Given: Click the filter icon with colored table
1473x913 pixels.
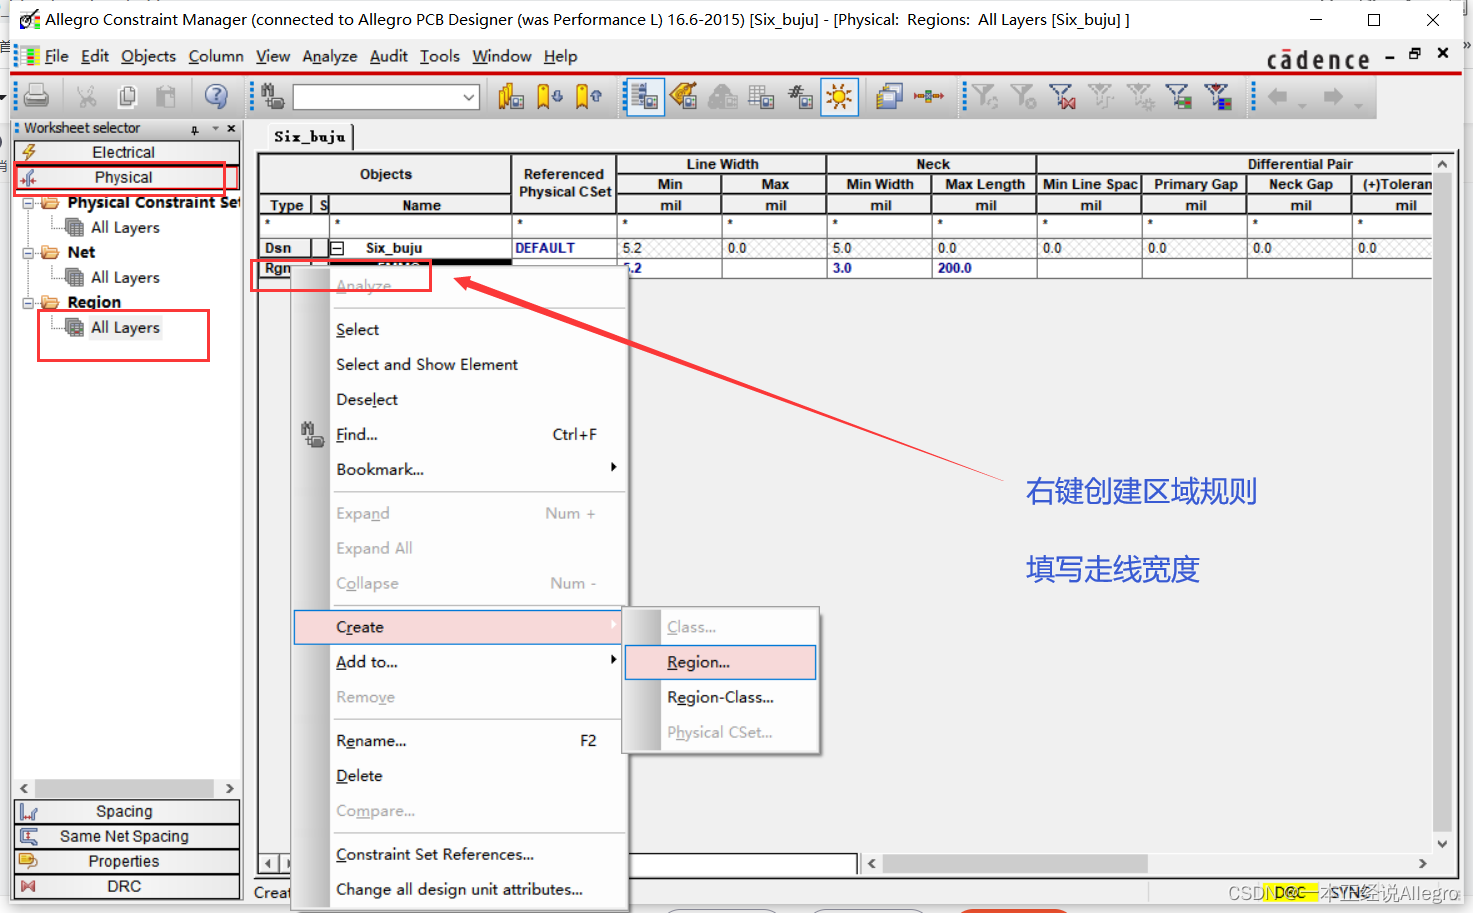Looking at the screenshot, I should (x=1179, y=96).
